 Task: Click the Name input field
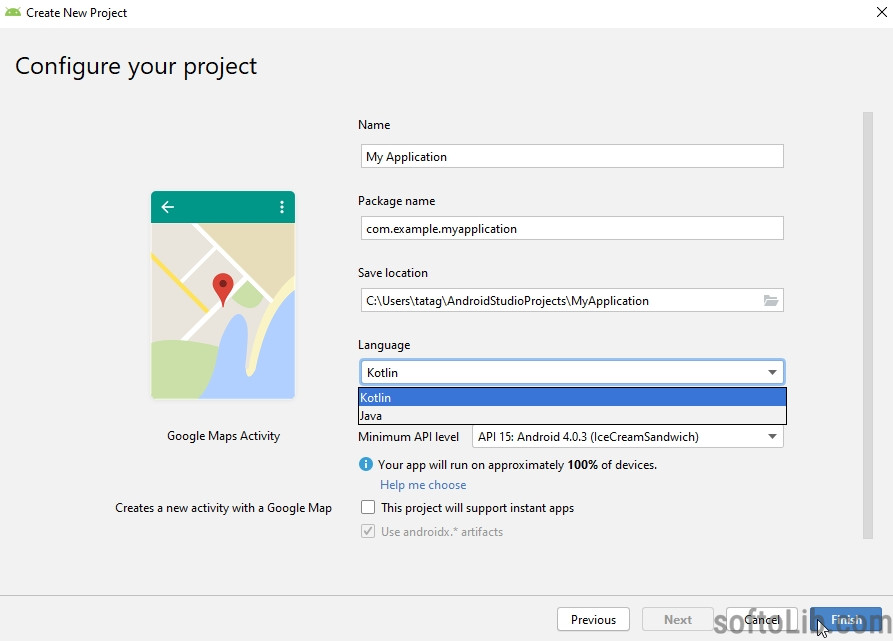click(572, 157)
